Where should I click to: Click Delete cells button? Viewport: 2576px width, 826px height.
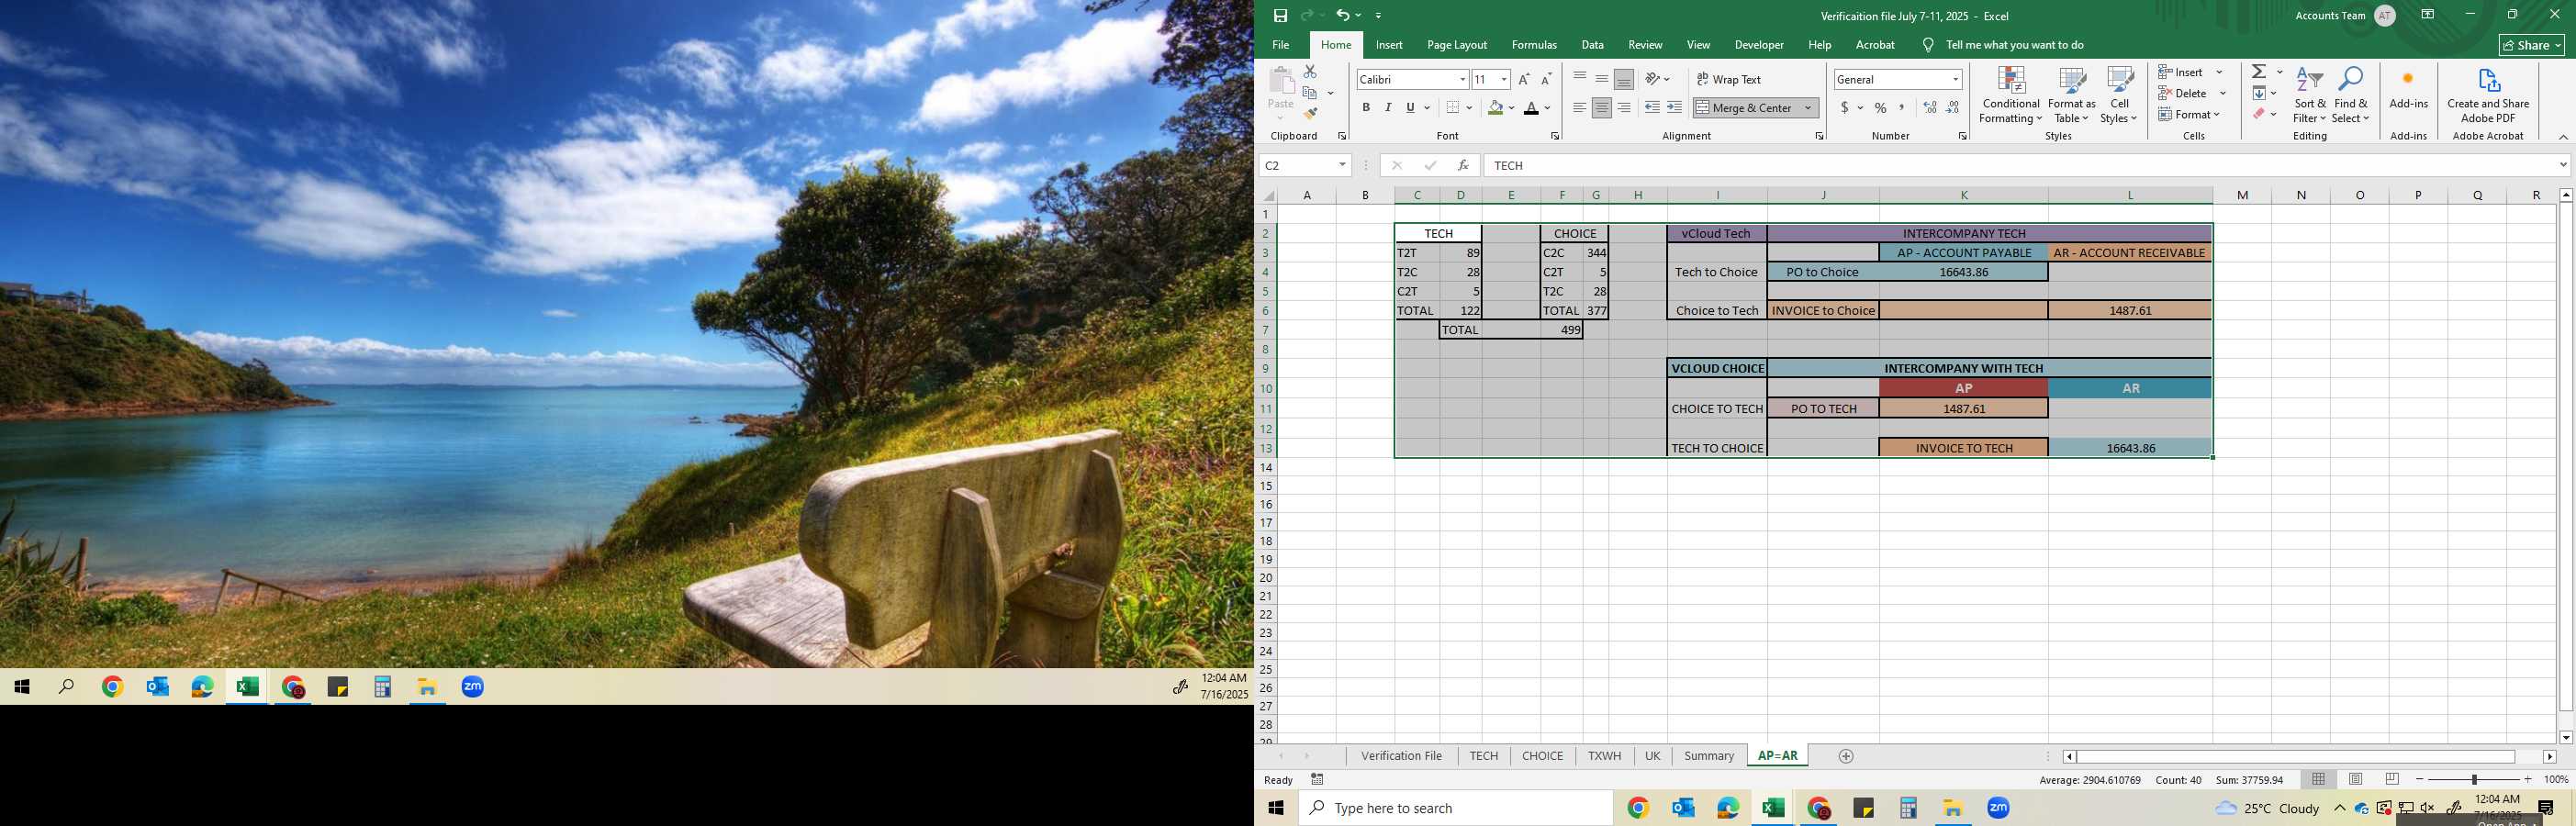point(2183,93)
